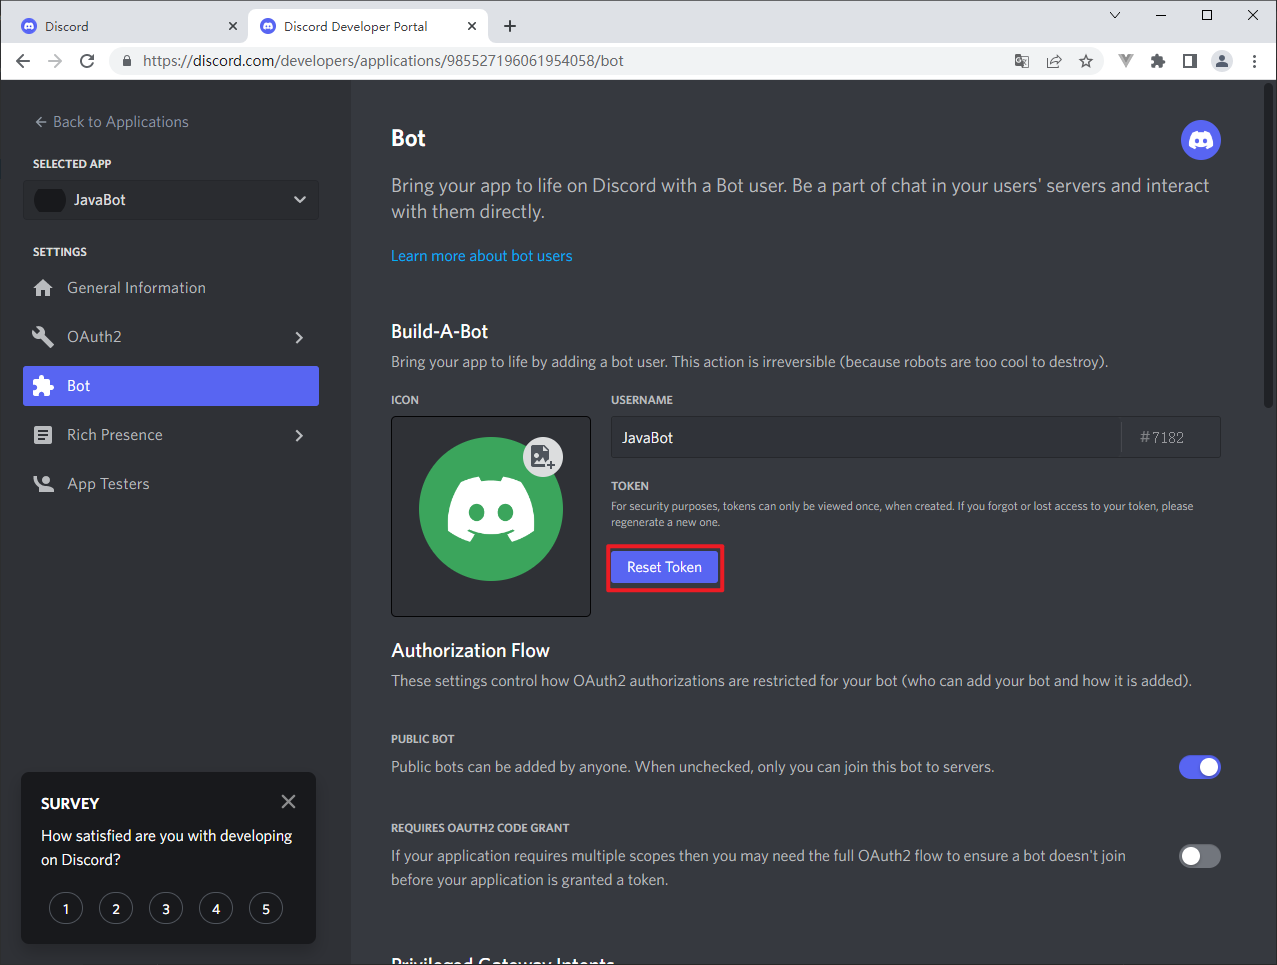This screenshot has width=1277, height=965.
Task: Click the upload image icon on bot avatar
Action: pos(543,457)
